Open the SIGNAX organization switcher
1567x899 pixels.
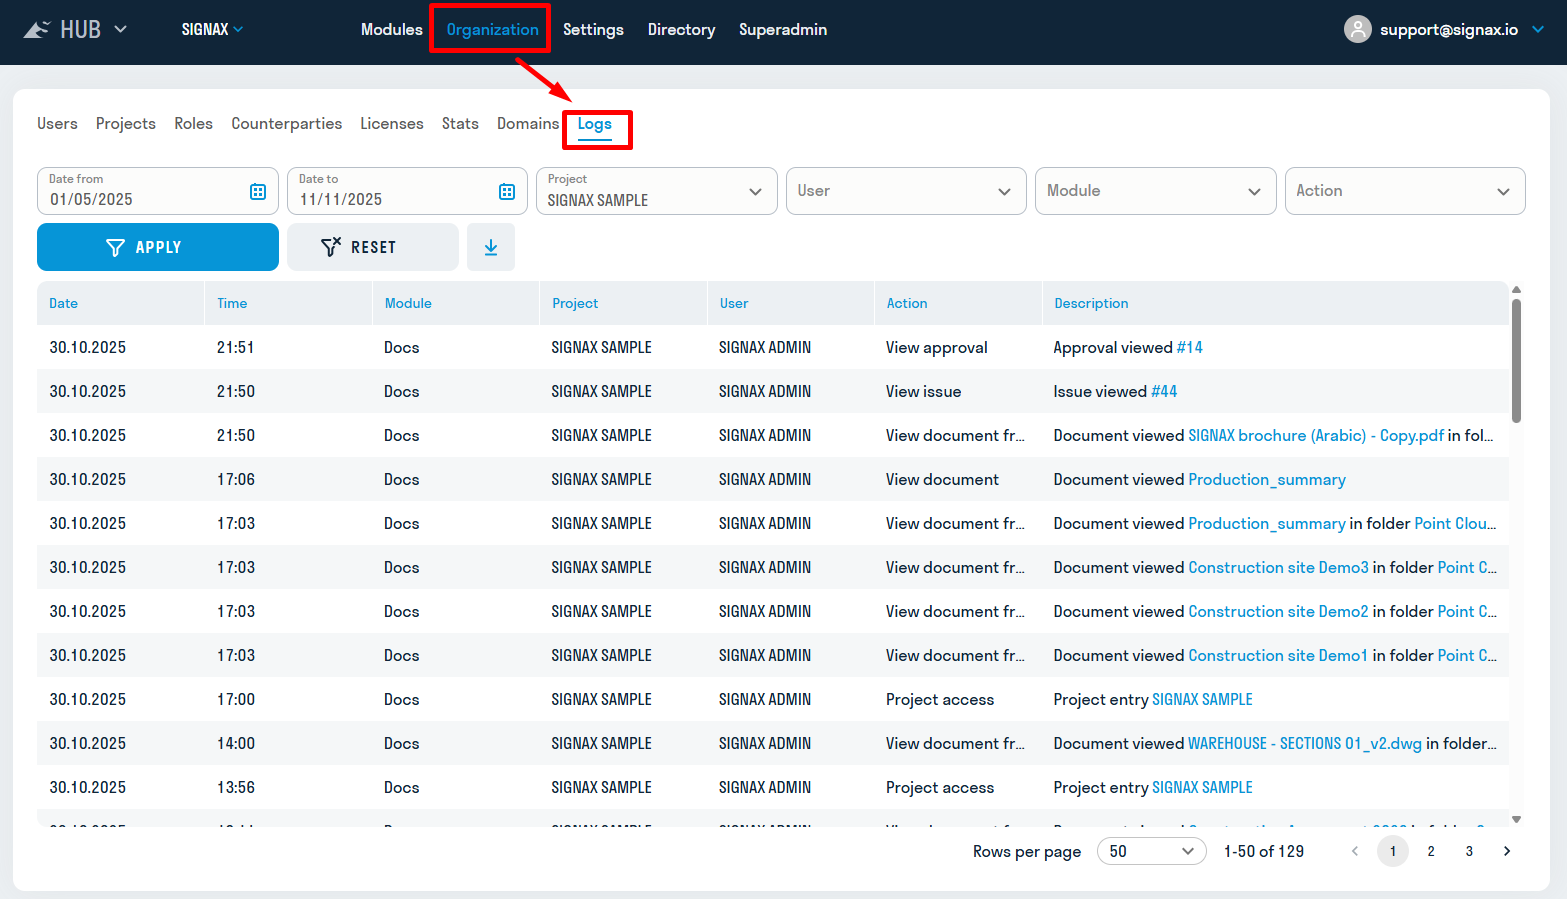click(x=212, y=30)
